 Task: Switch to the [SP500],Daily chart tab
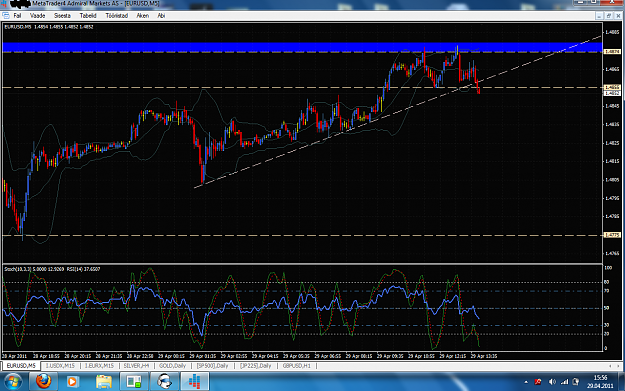click(x=212, y=365)
